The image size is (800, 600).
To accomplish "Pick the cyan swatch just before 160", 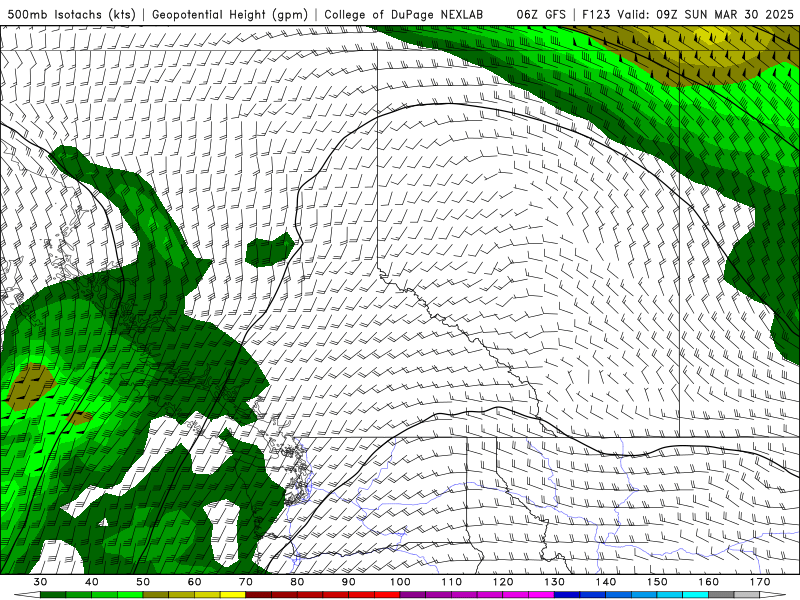I will pos(695,595).
